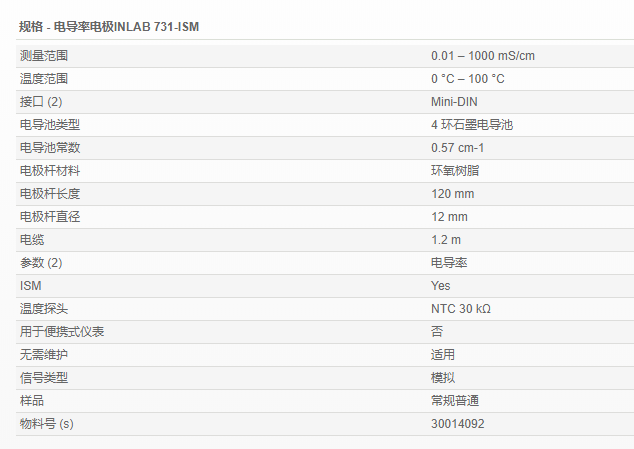Select the 用于便携式仪表 row label
Image resolution: width=634 pixels, height=449 pixels.
pos(62,332)
